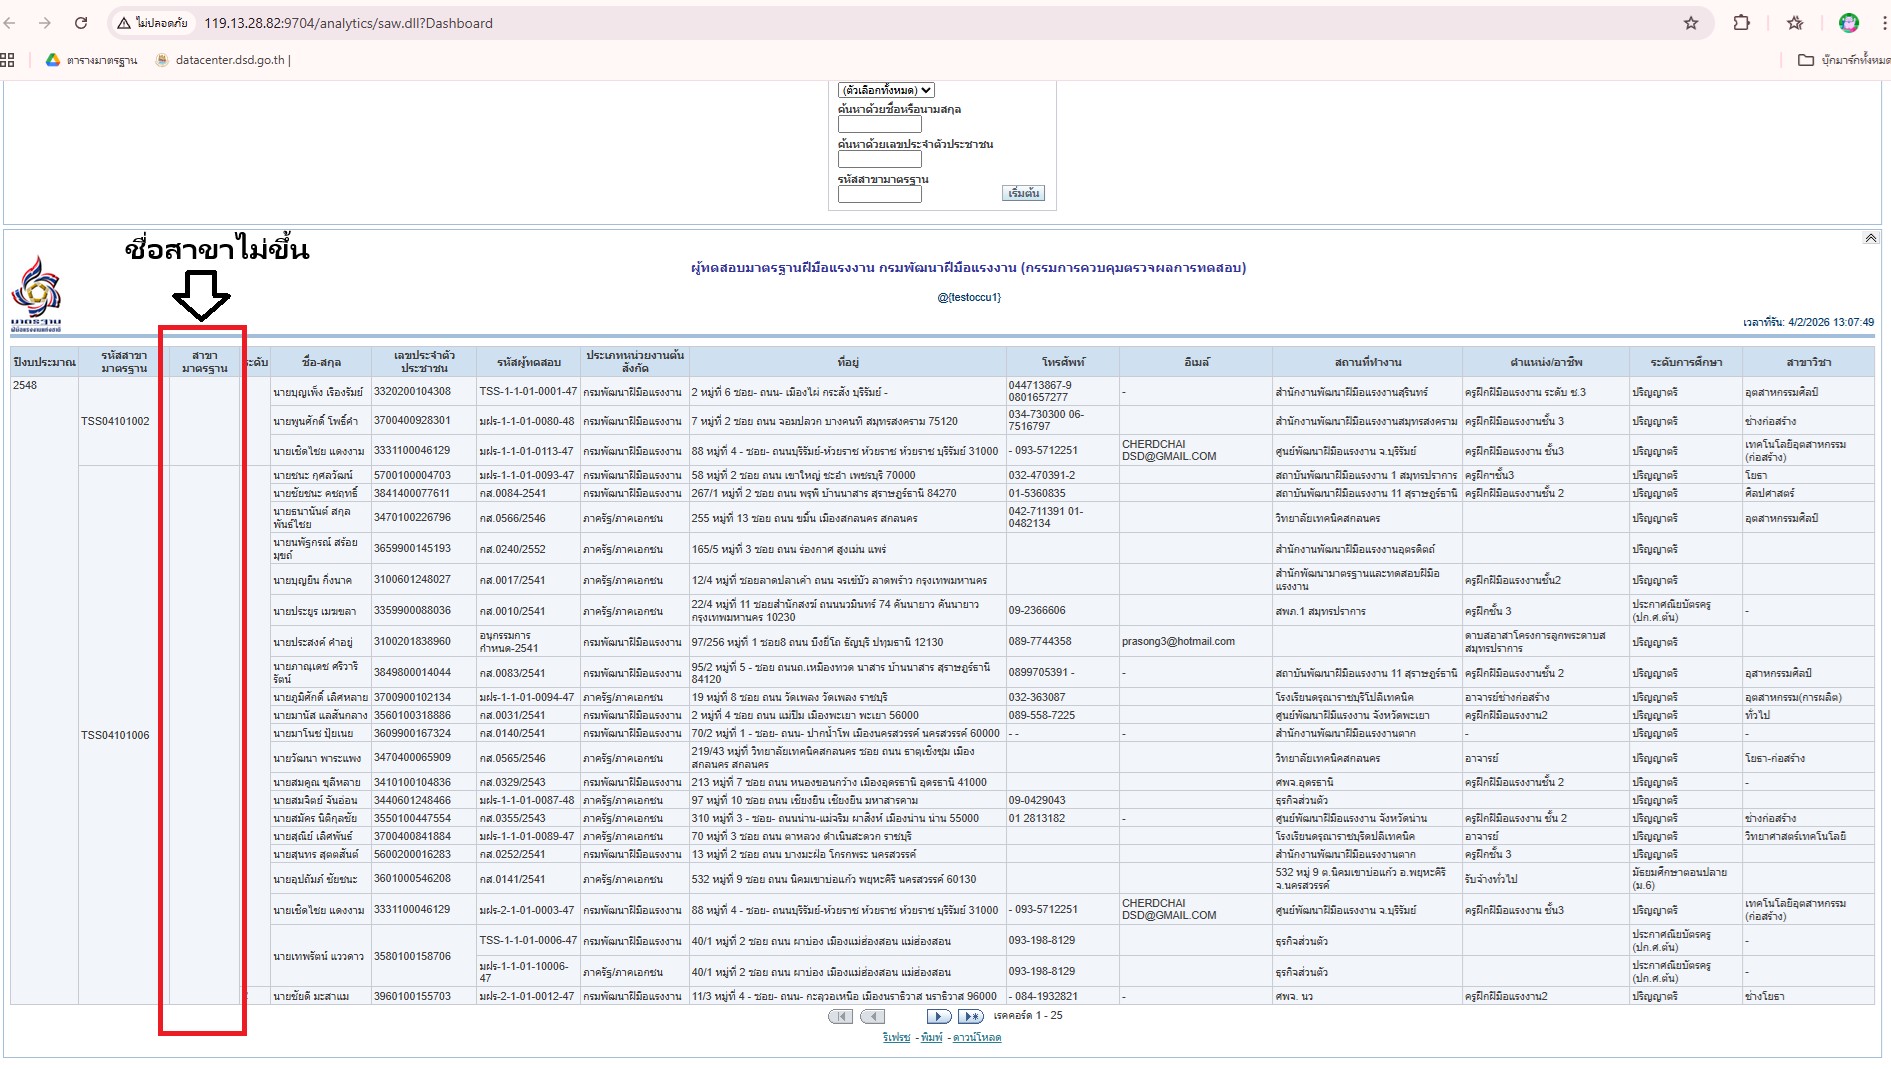Open the "บุ๊กมาร์กทั้งหมด" bookmarks folder
Screen dimensions: 1891x1069
(1843, 60)
